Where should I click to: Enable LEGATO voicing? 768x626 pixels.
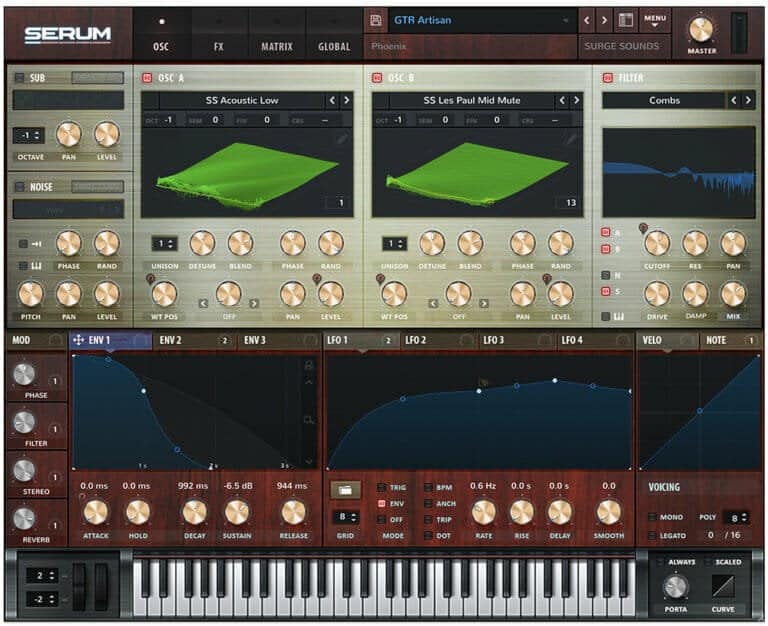(652, 535)
